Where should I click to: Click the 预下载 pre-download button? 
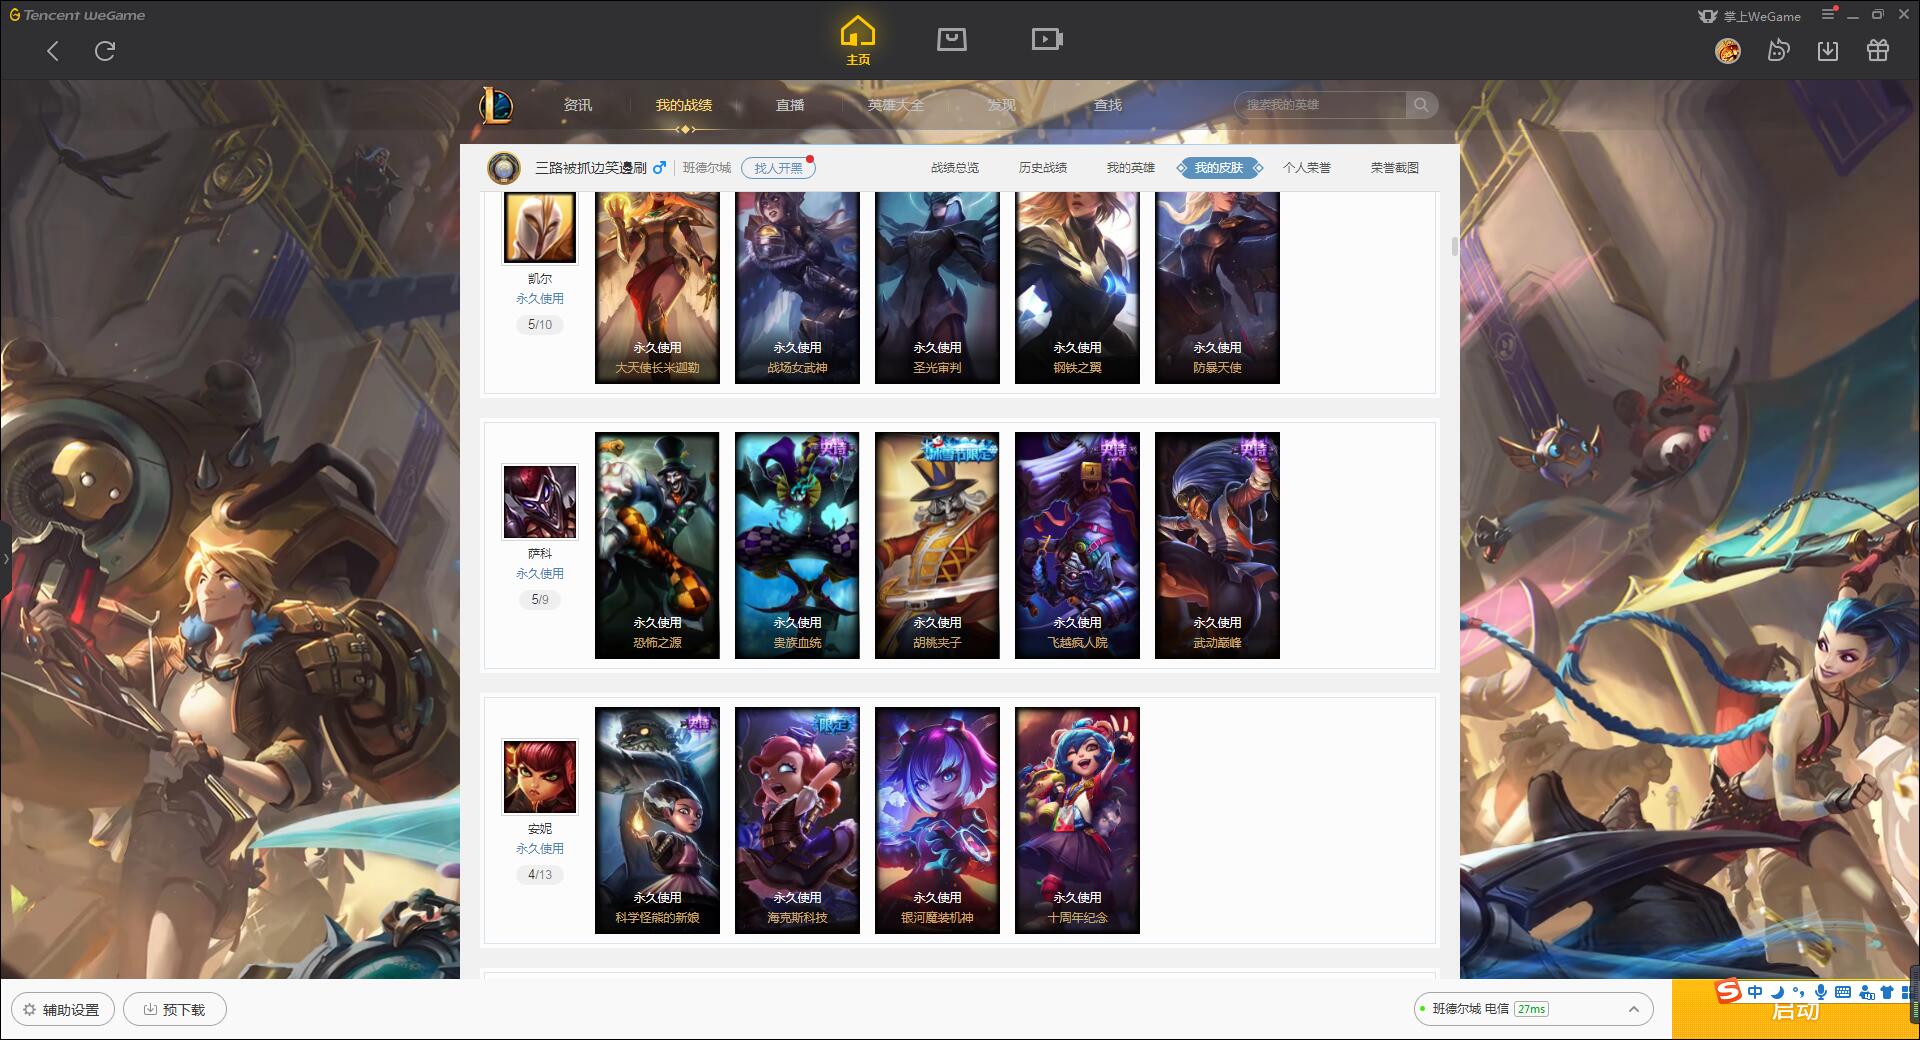point(175,1009)
